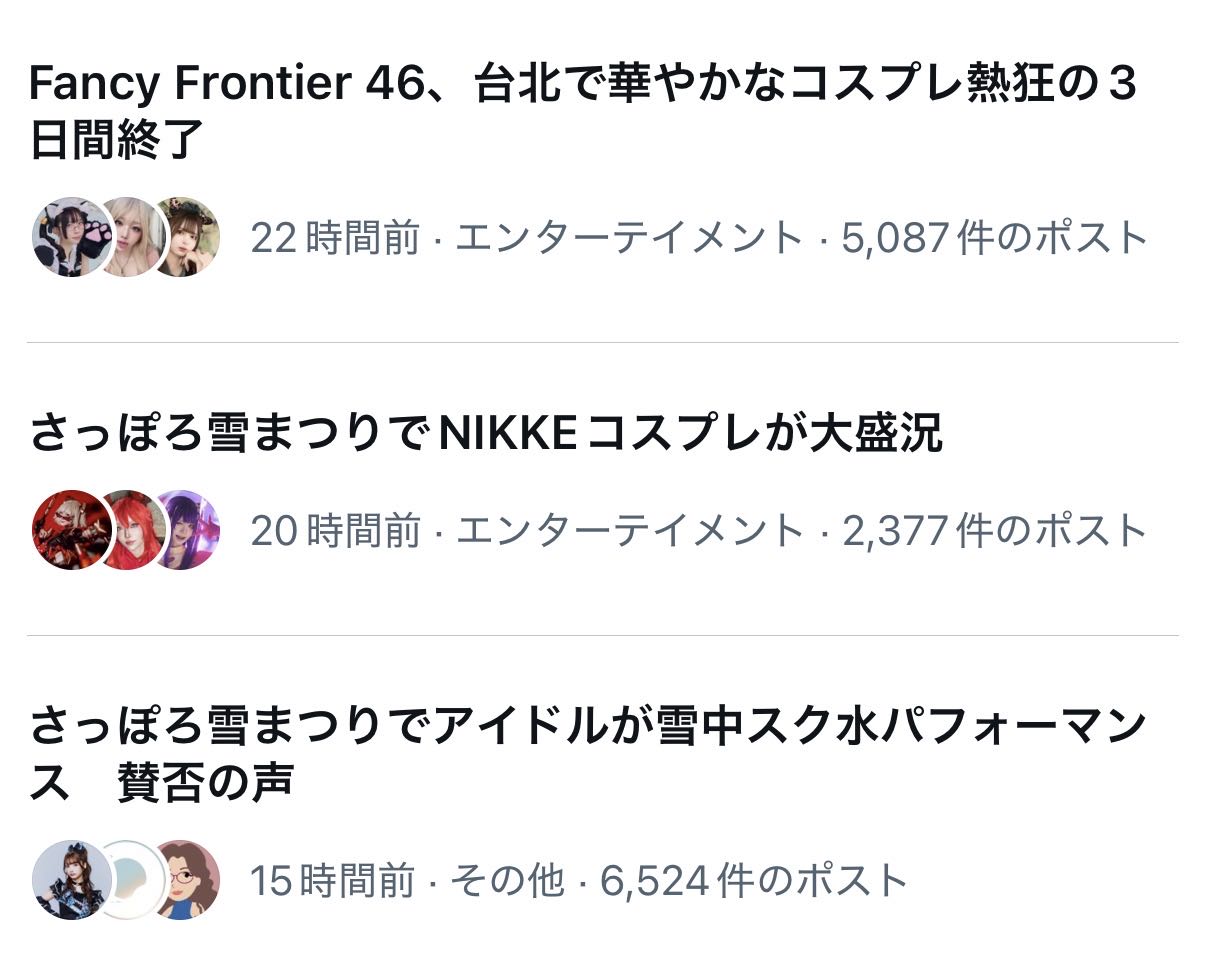Tap the pale blue blank avatar
The height and width of the screenshot is (966, 1206).
point(132,880)
